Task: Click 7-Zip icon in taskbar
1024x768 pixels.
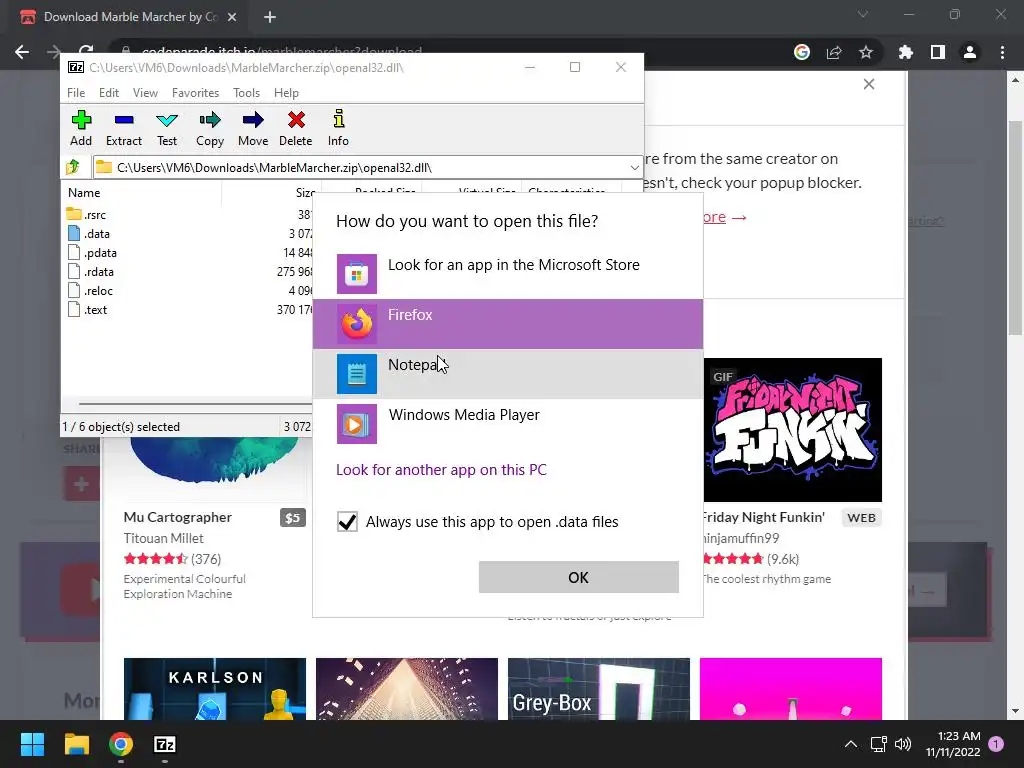Action: [165, 744]
